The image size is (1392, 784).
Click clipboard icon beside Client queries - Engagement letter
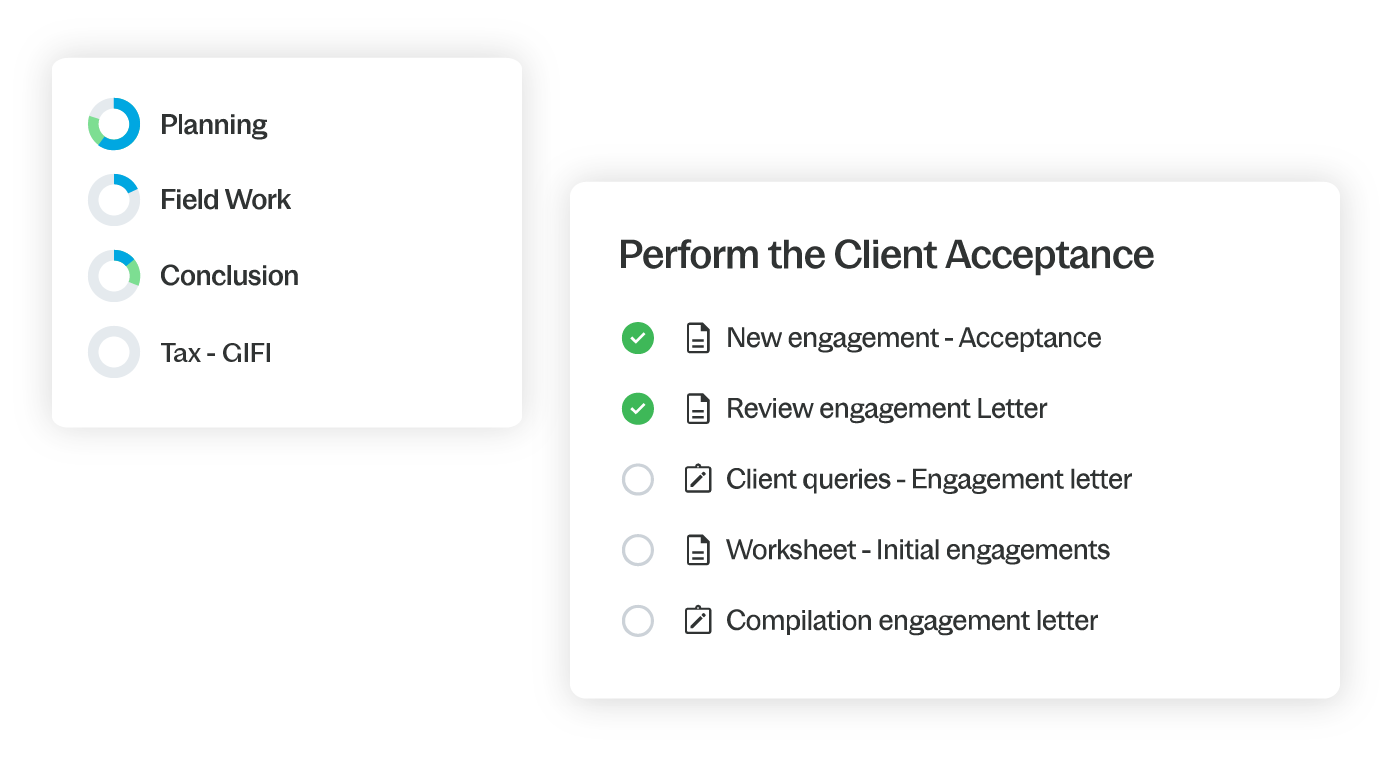point(697,479)
